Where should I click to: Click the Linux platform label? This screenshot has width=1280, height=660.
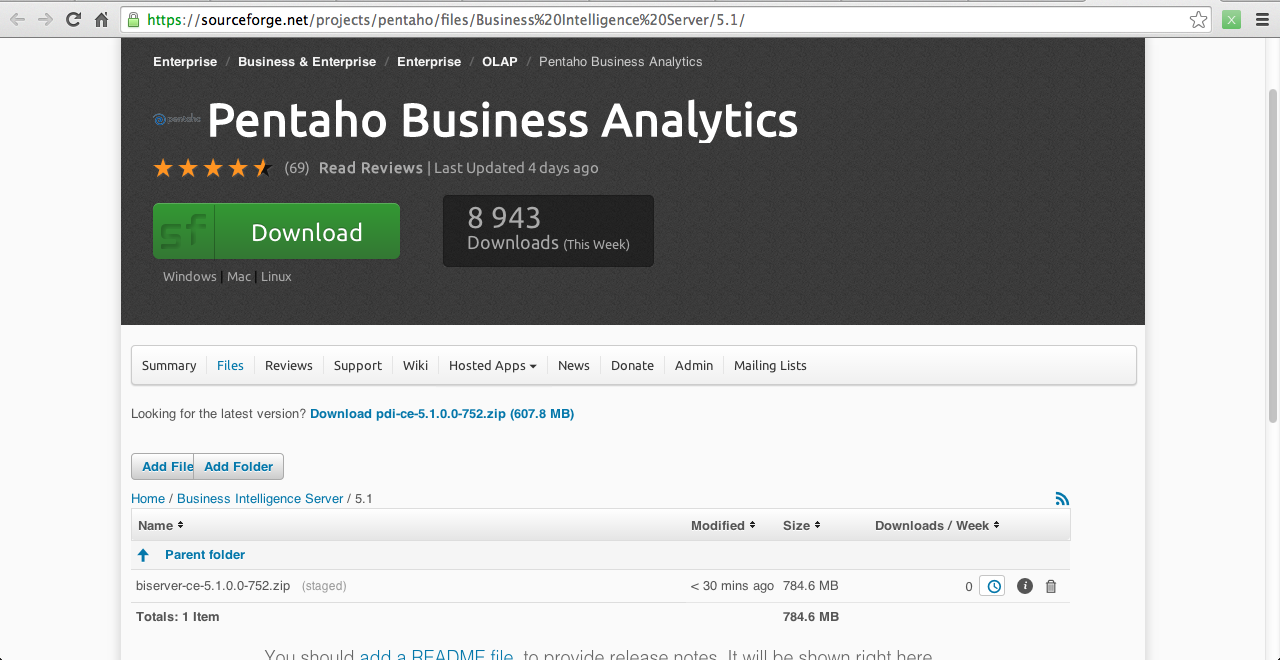276,276
